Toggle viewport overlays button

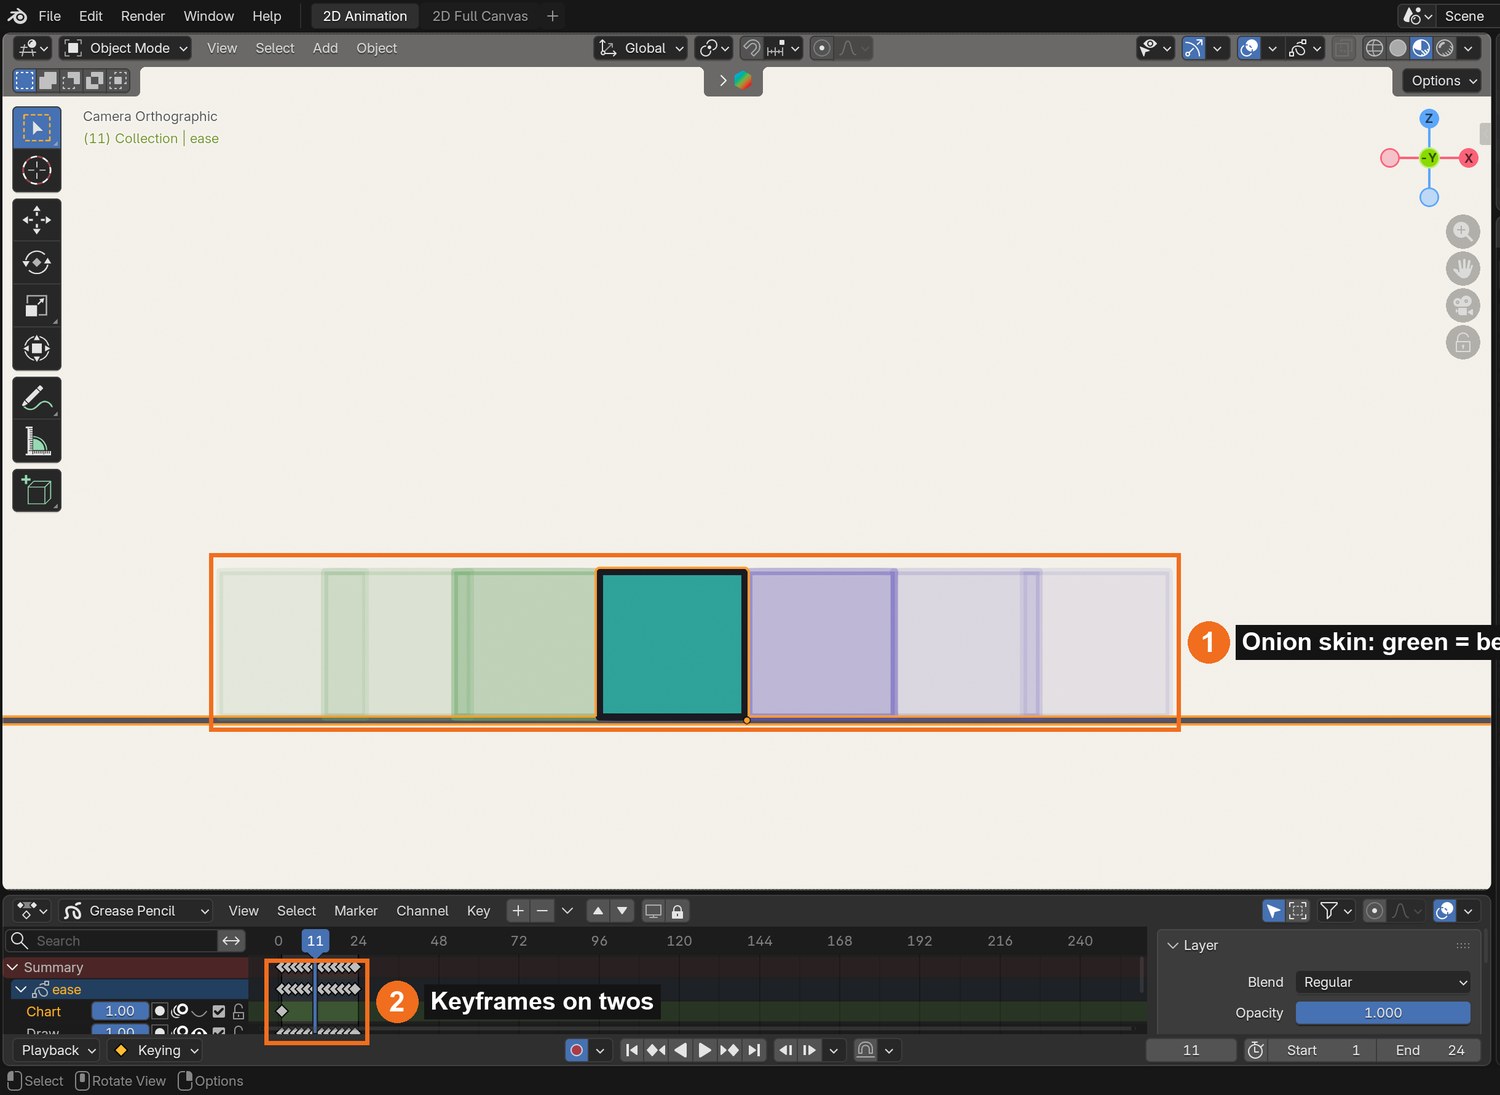[1249, 48]
